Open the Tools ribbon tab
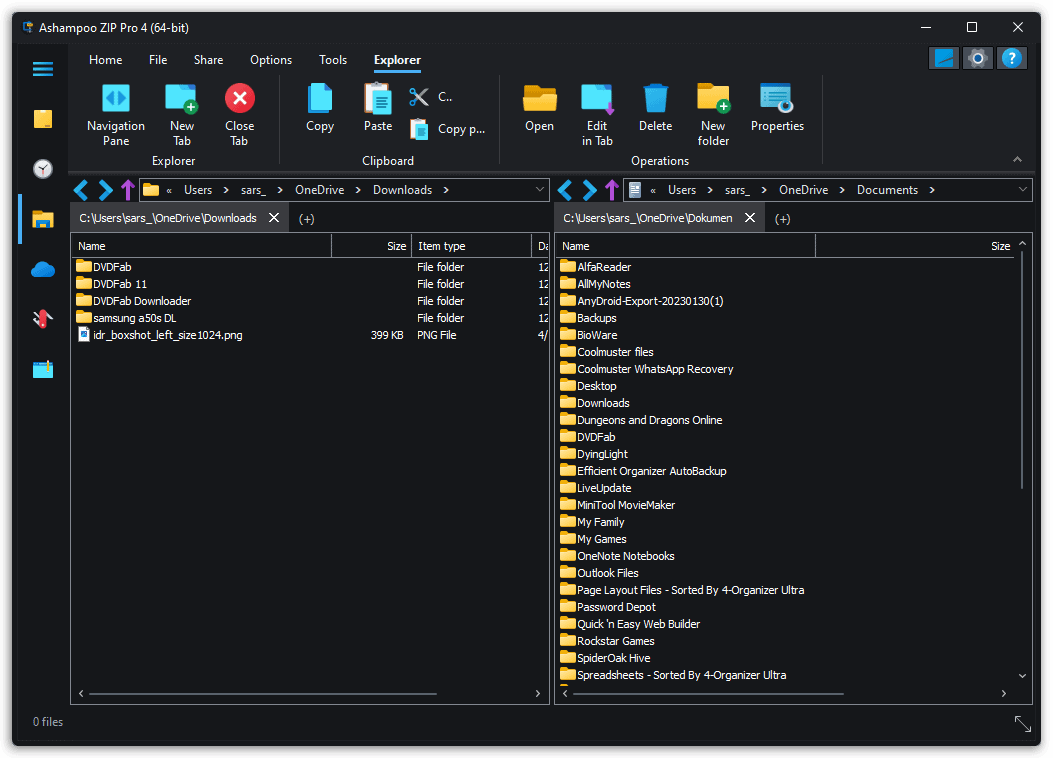 click(333, 60)
